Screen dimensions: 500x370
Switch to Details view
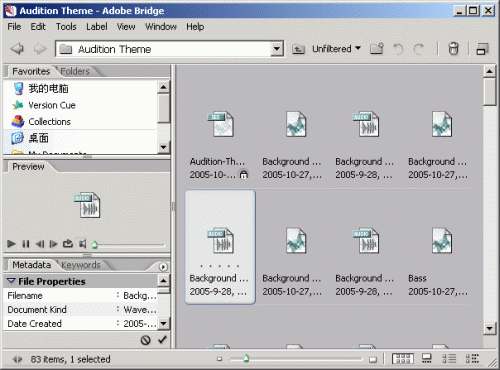point(449,359)
